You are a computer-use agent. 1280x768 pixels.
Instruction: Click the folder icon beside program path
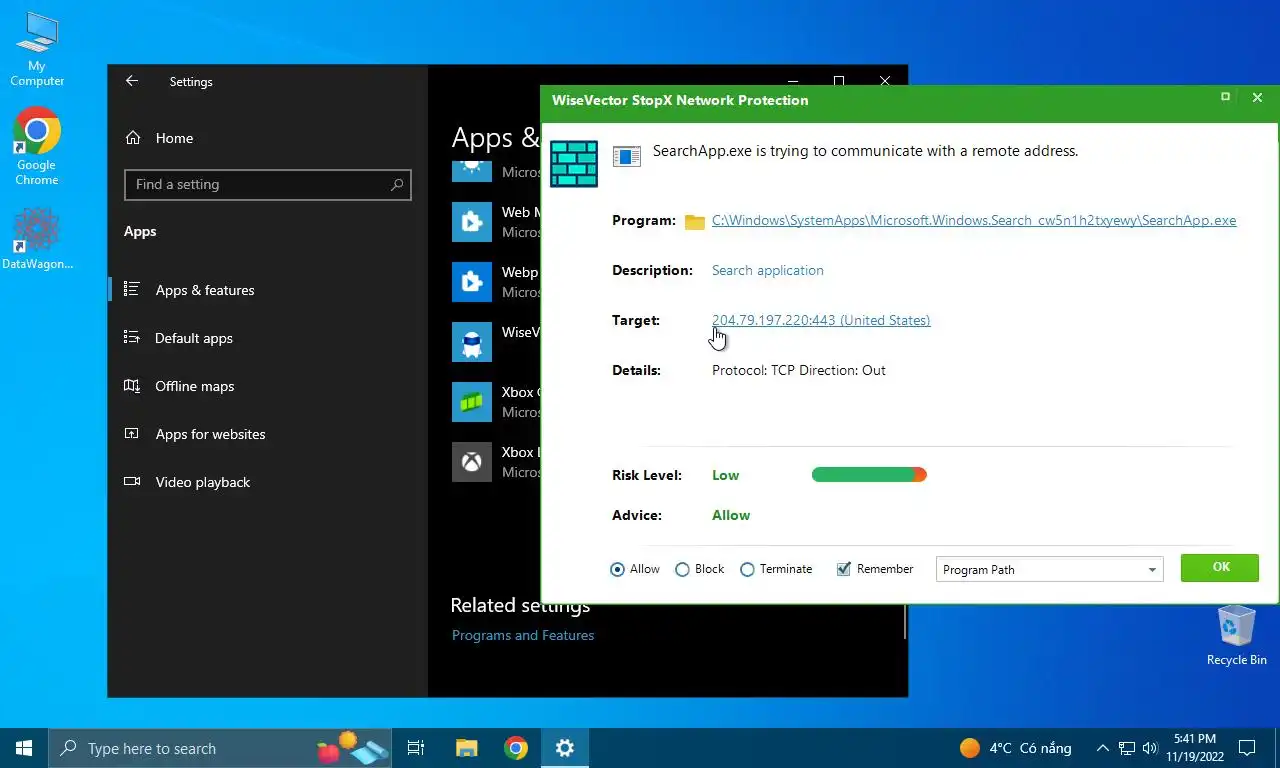pos(695,221)
